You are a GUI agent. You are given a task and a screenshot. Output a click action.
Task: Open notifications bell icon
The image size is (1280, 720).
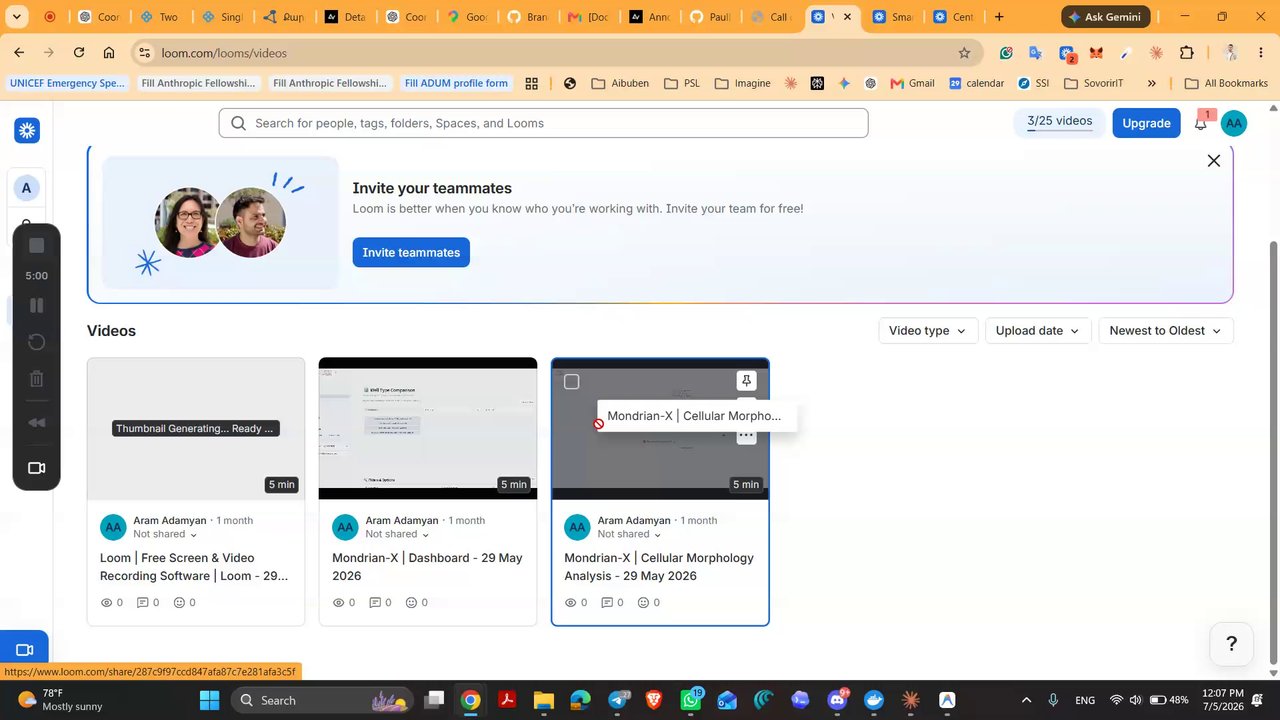(1201, 123)
